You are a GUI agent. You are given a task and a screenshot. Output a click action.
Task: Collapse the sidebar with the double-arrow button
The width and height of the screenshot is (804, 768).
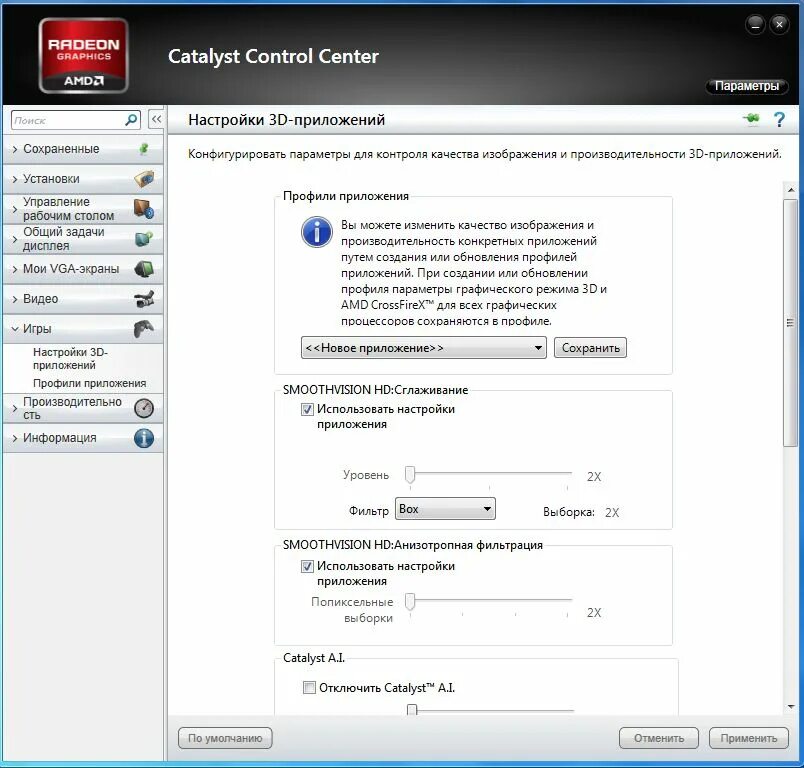(156, 119)
